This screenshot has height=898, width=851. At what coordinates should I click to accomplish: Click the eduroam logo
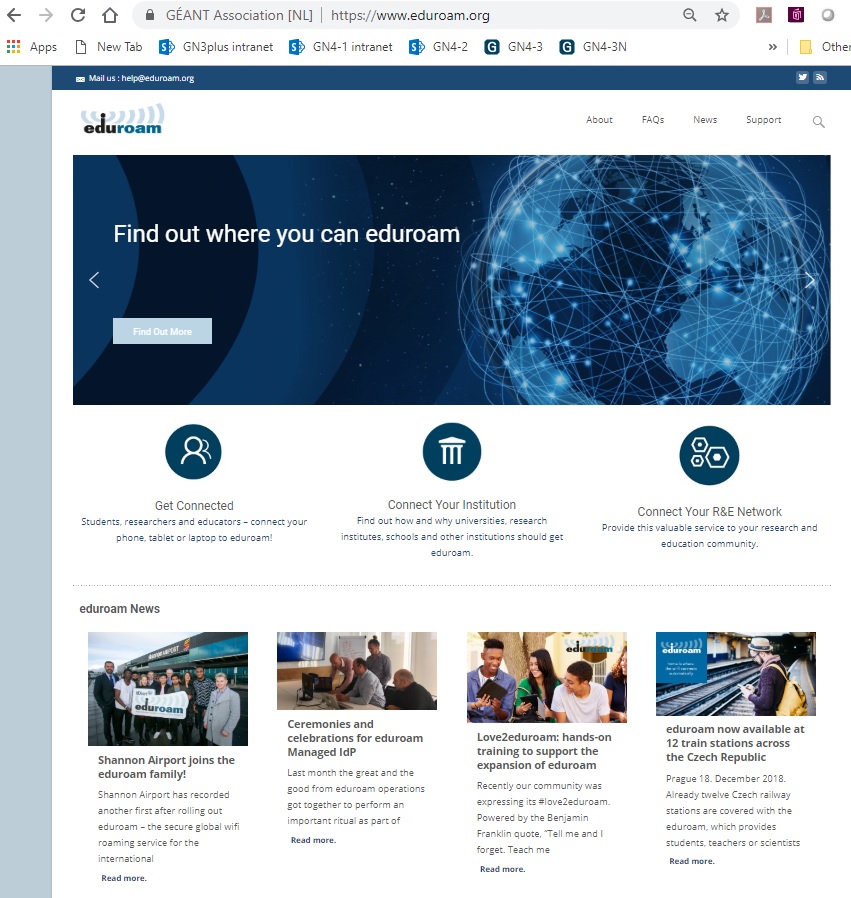(122, 120)
